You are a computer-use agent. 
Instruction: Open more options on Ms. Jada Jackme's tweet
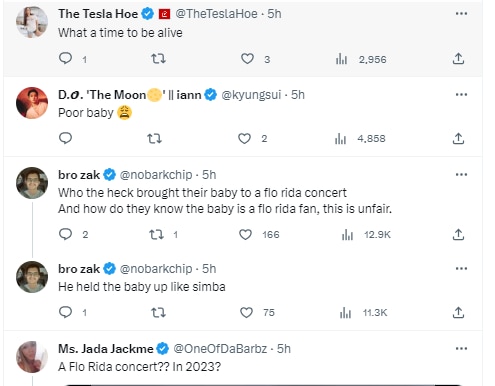coord(461,349)
